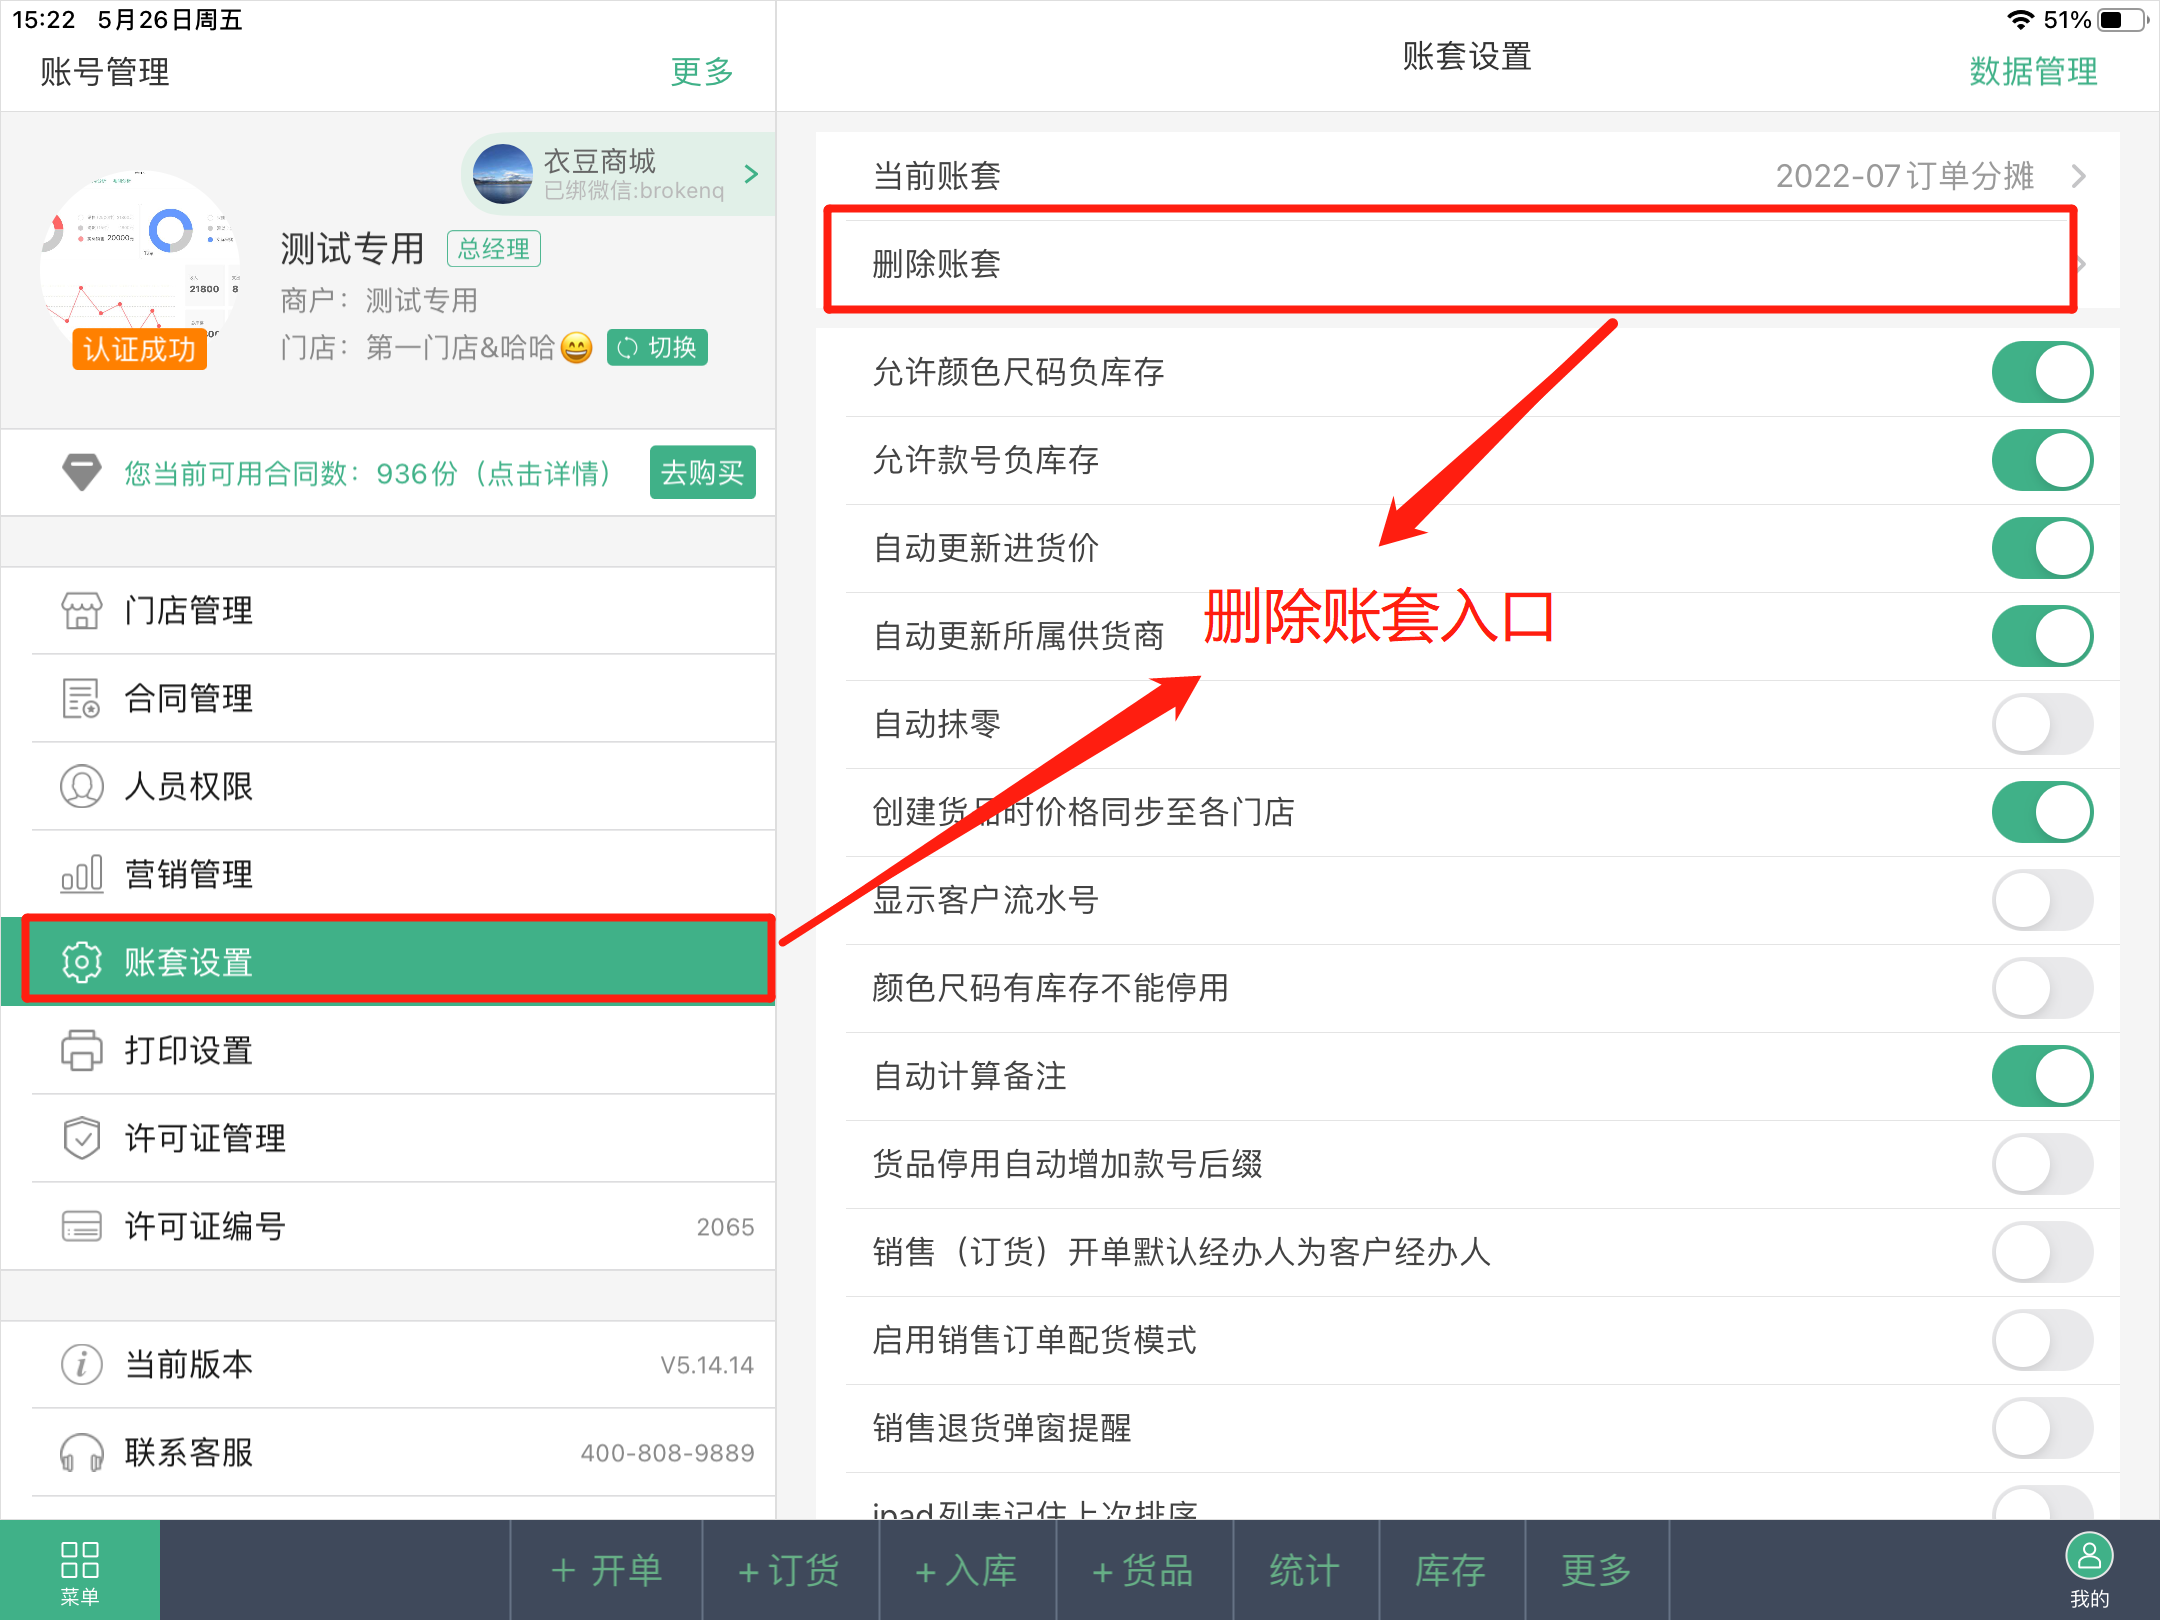Image resolution: width=2160 pixels, height=1620 pixels.
Task: Open 数据管理 link
Action: pyautogui.click(x=2033, y=71)
